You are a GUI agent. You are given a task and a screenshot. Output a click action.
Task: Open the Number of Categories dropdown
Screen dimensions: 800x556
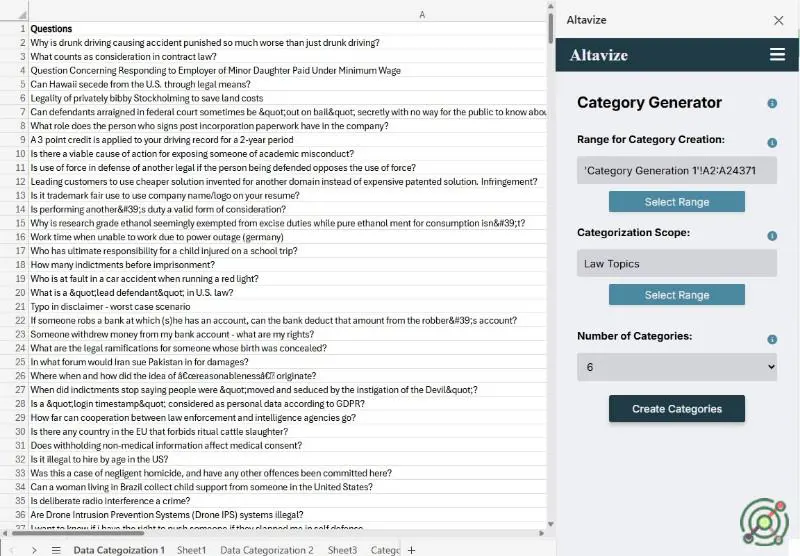tap(677, 367)
